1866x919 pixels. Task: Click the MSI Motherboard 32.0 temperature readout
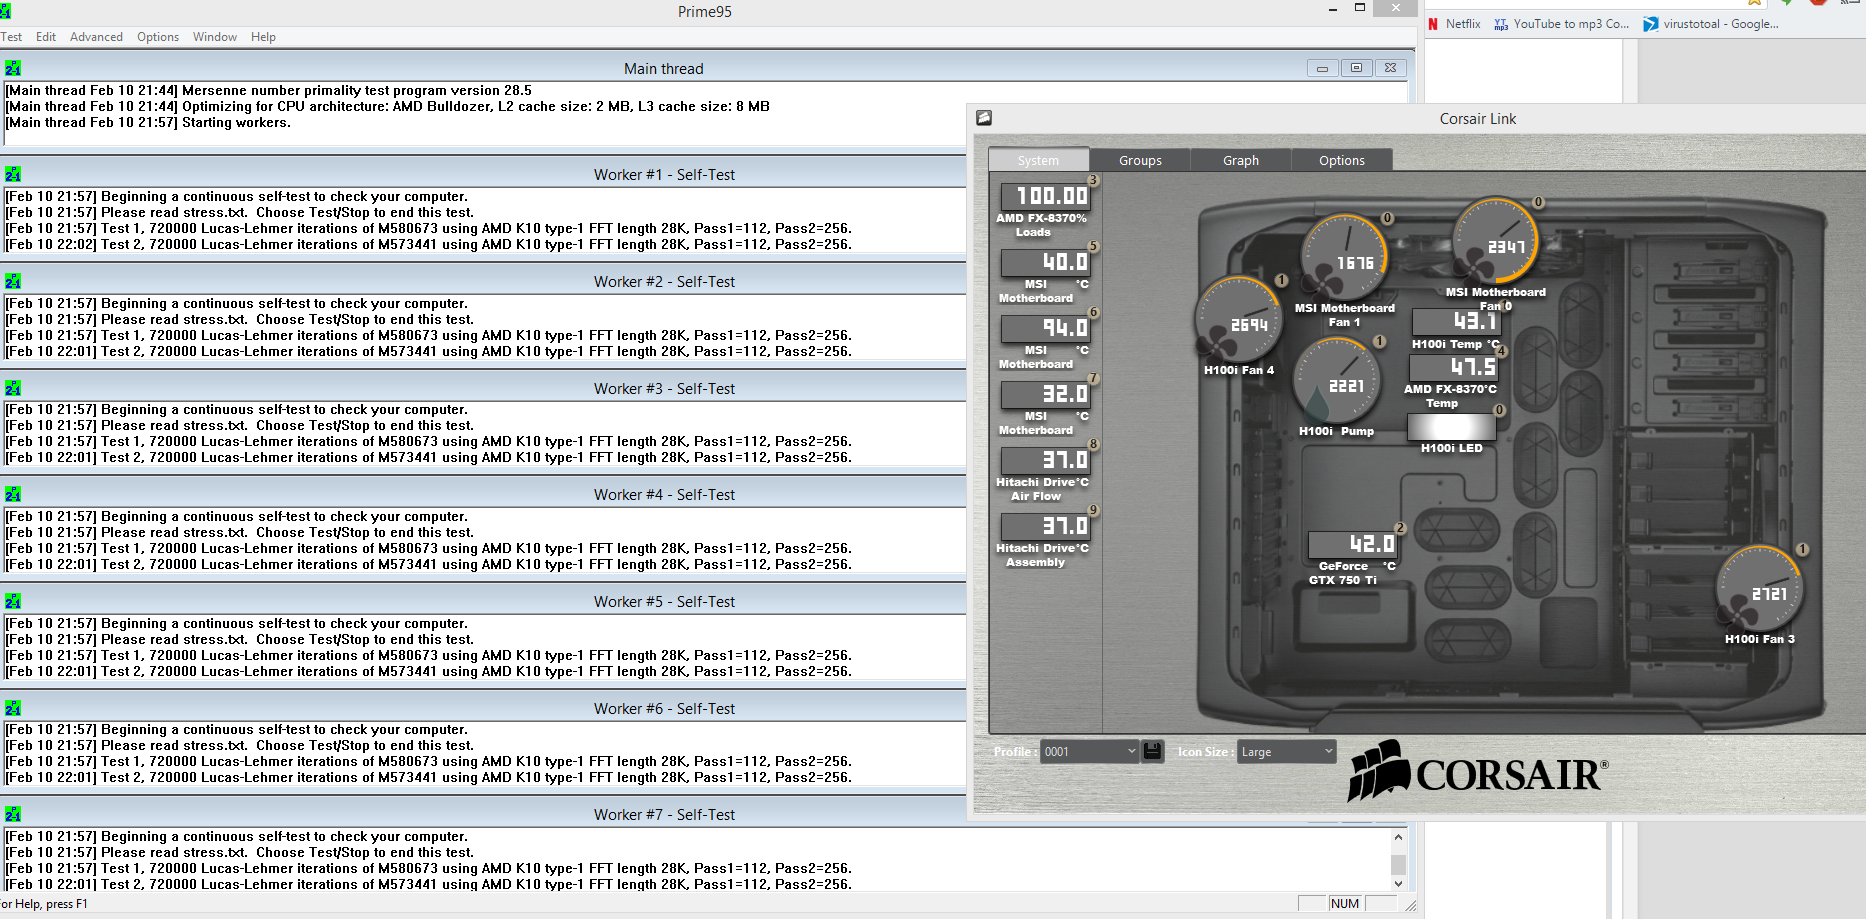(x=1045, y=394)
